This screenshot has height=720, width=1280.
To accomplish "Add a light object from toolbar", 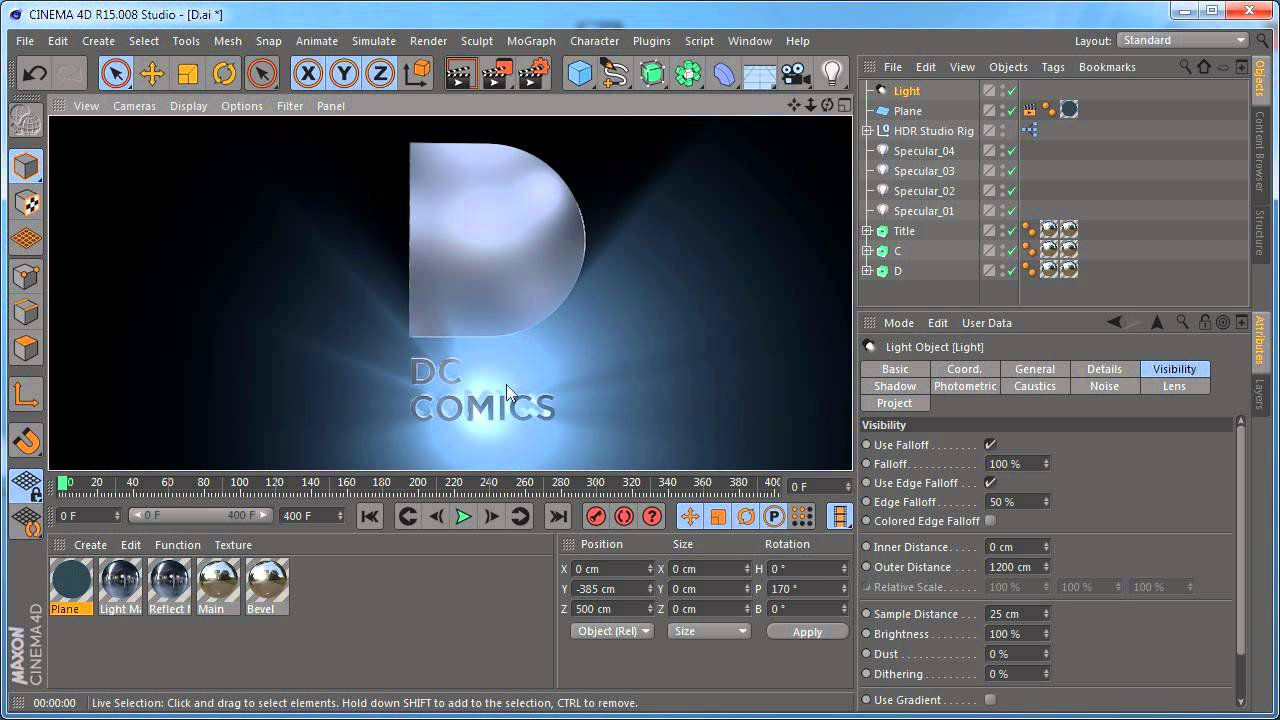I will click(x=831, y=74).
